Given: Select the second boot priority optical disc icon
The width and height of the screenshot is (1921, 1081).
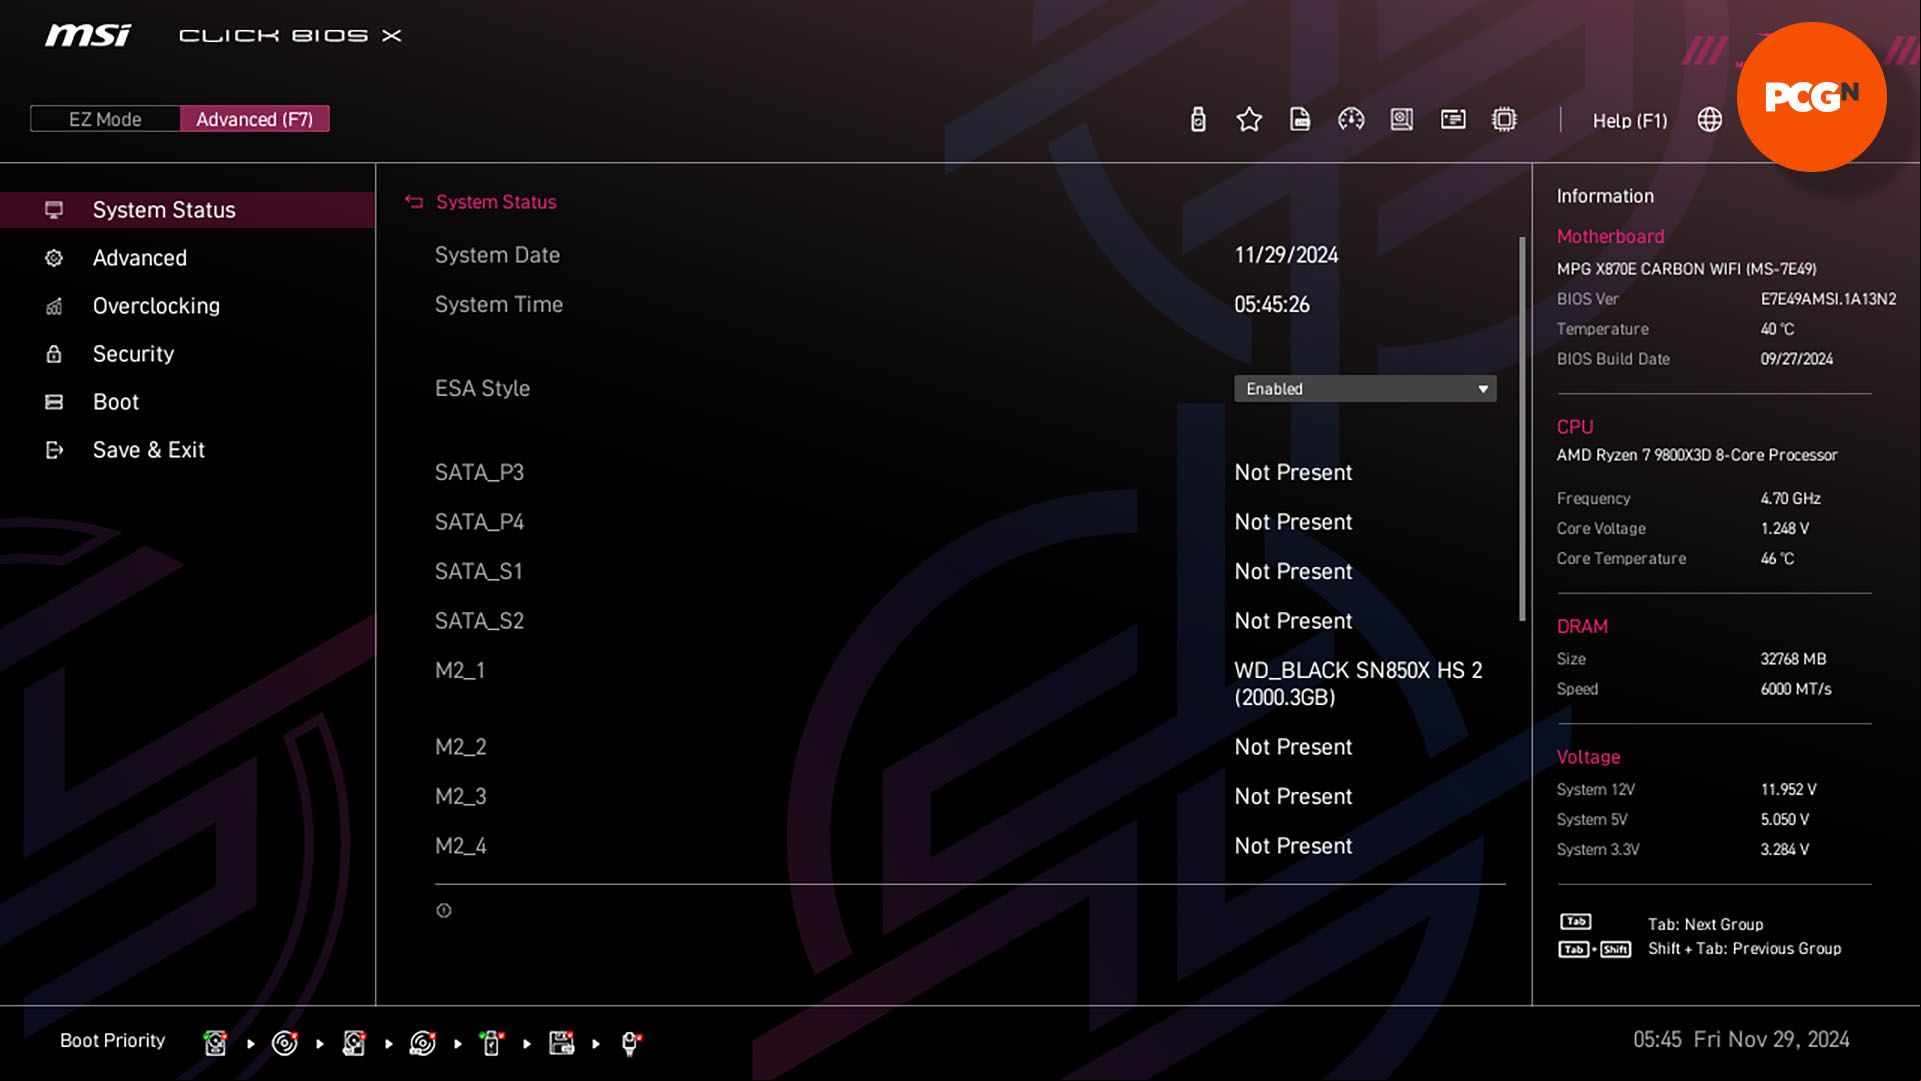Looking at the screenshot, I should [285, 1043].
